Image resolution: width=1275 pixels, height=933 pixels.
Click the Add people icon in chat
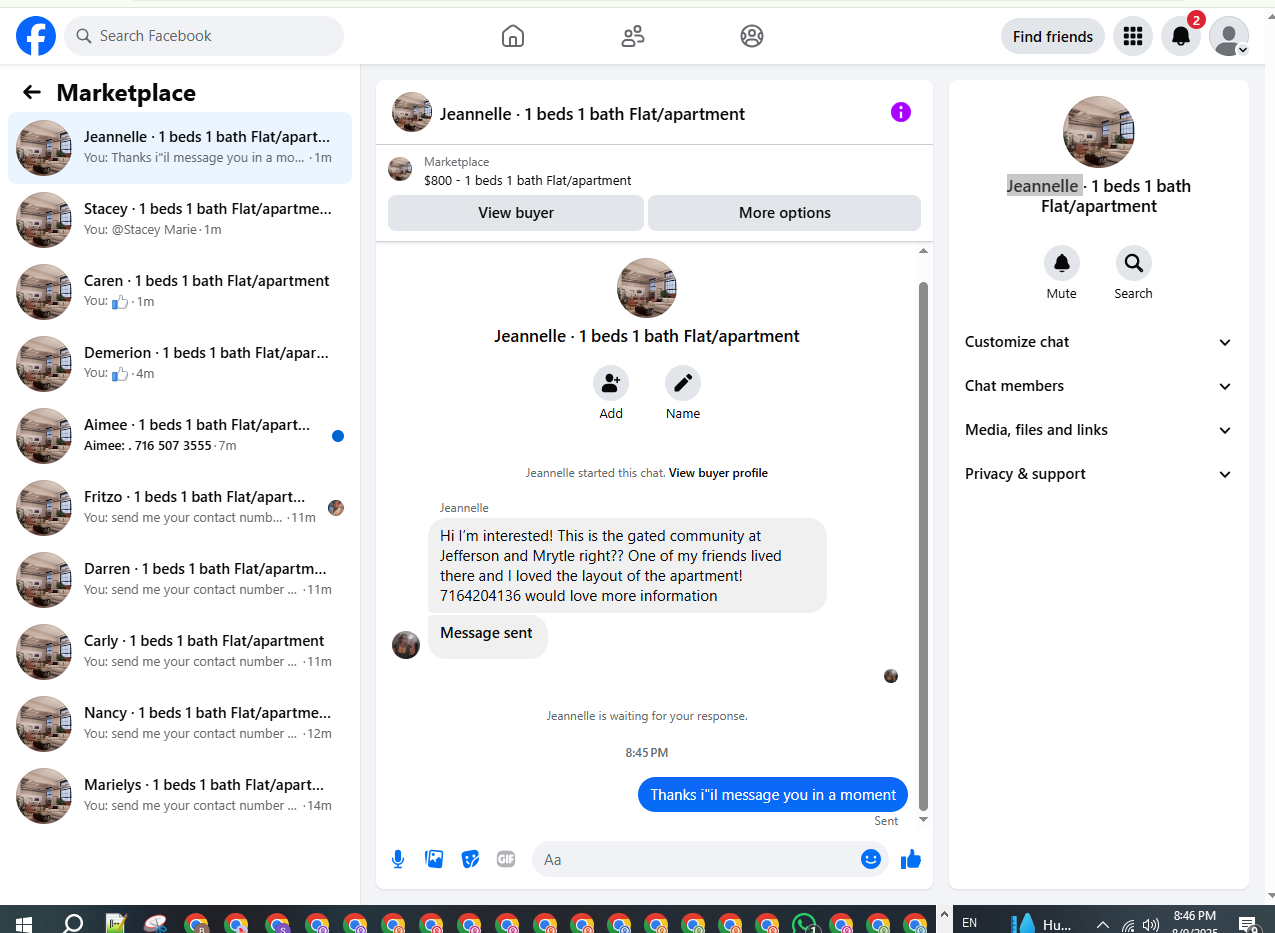(x=611, y=383)
